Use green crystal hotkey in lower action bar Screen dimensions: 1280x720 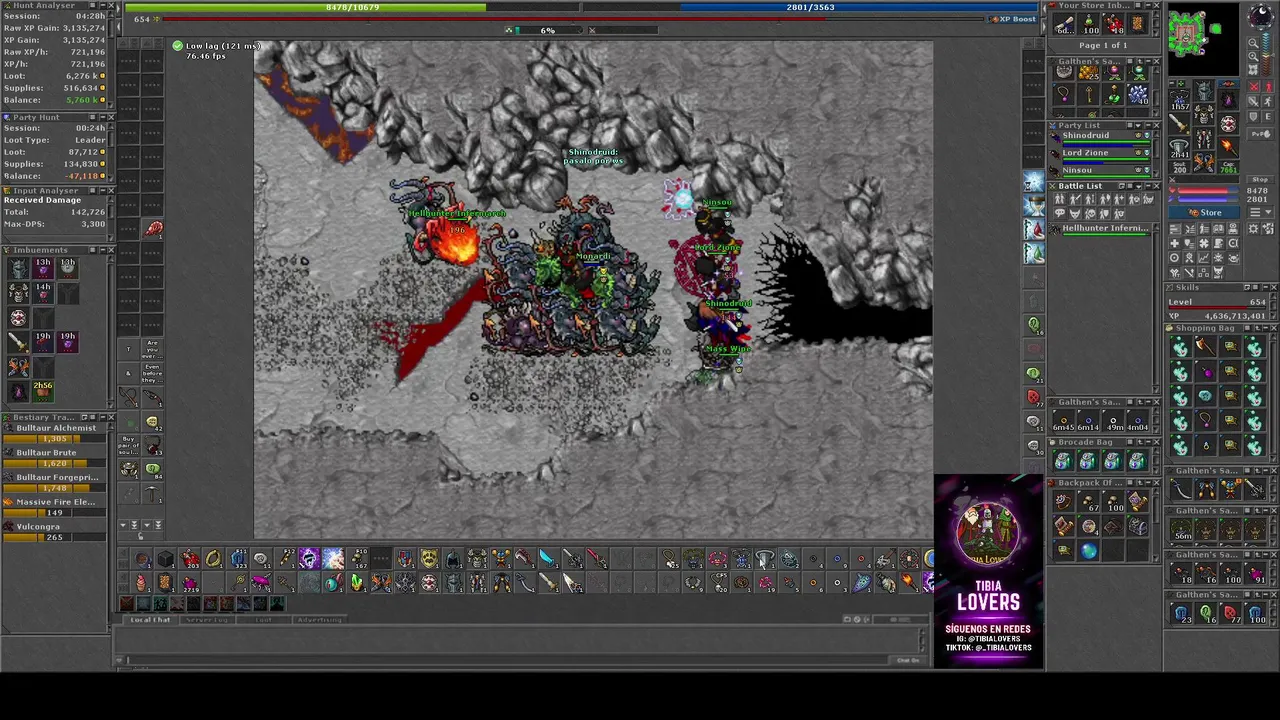coord(357,582)
